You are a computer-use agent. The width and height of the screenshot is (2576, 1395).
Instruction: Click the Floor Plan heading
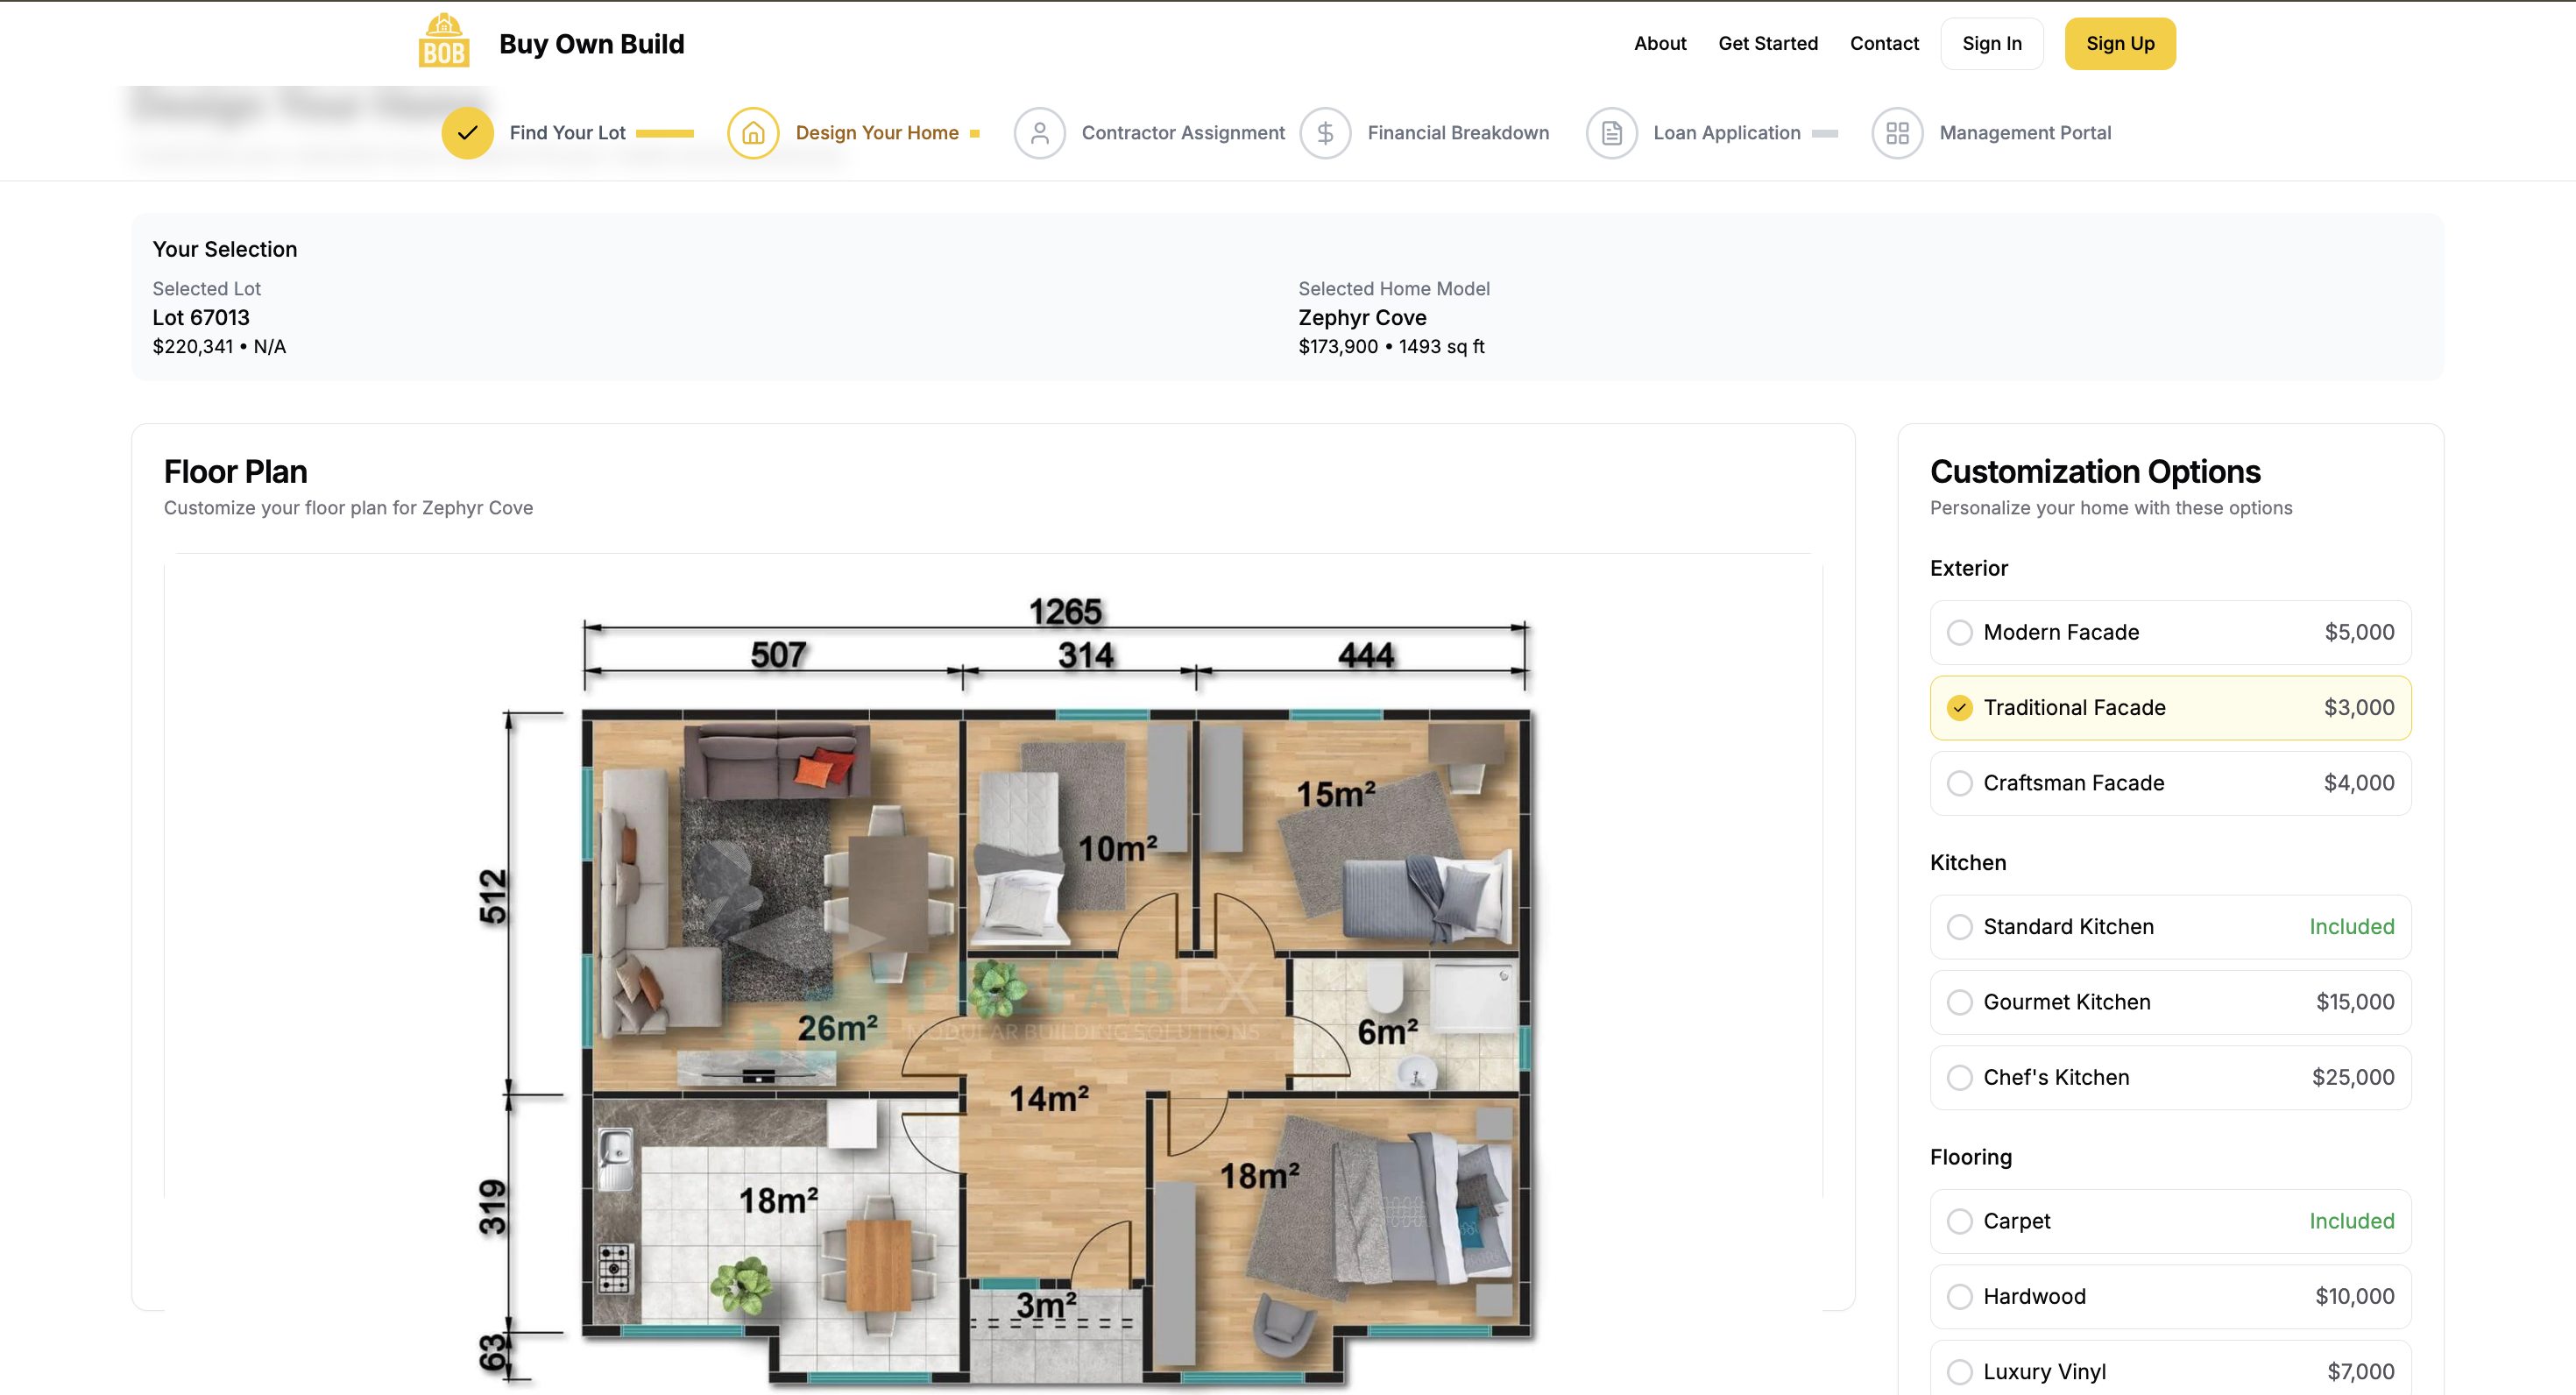point(235,471)
